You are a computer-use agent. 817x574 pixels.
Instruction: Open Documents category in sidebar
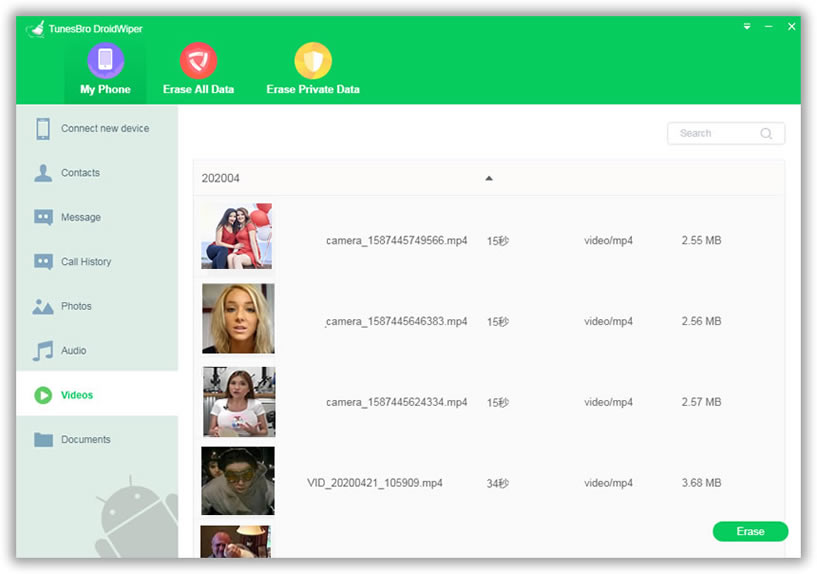point(97,439)
